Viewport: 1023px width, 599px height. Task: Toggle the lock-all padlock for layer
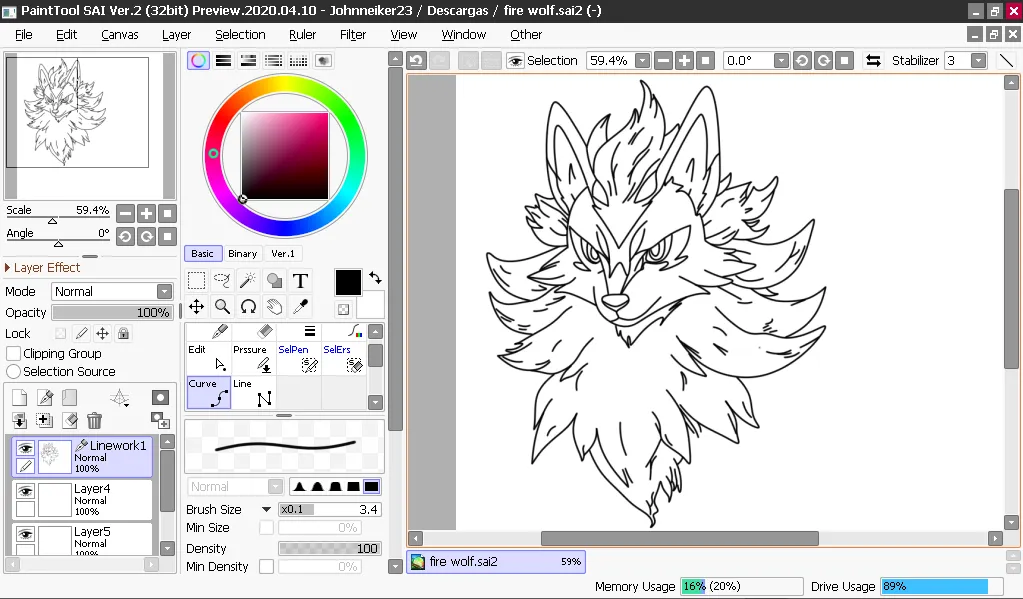123,333
